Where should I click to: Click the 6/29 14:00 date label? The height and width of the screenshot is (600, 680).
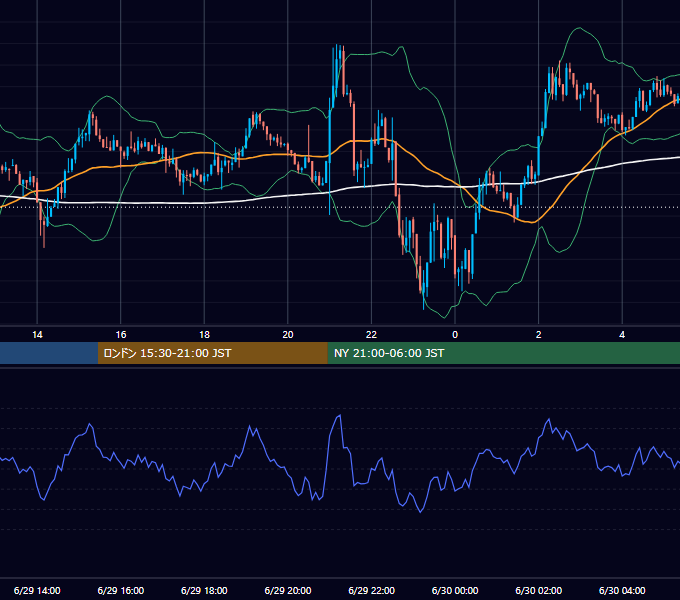(x=37, y=590)
